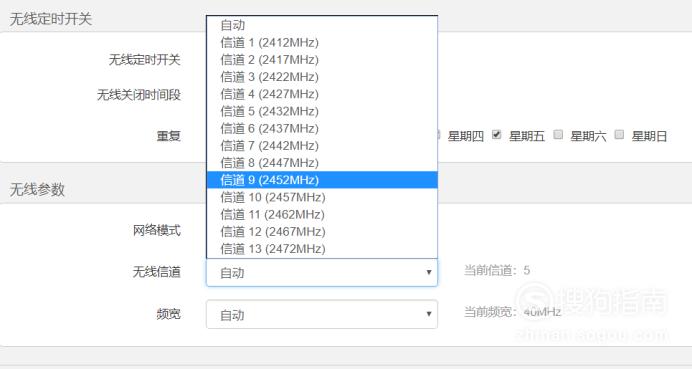Pick 信道 12 (2467MHz) channel
This screenshot has width=692, height=369.
322,231
